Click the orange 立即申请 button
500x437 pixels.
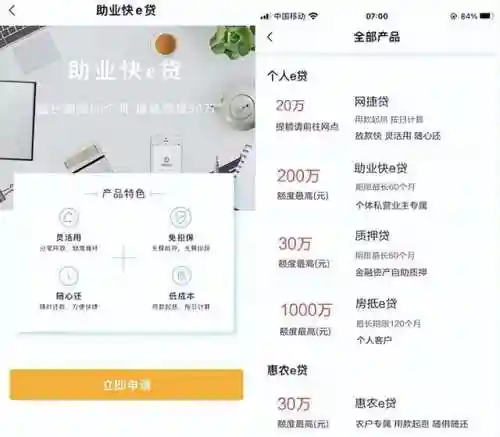tap(126, 385)
